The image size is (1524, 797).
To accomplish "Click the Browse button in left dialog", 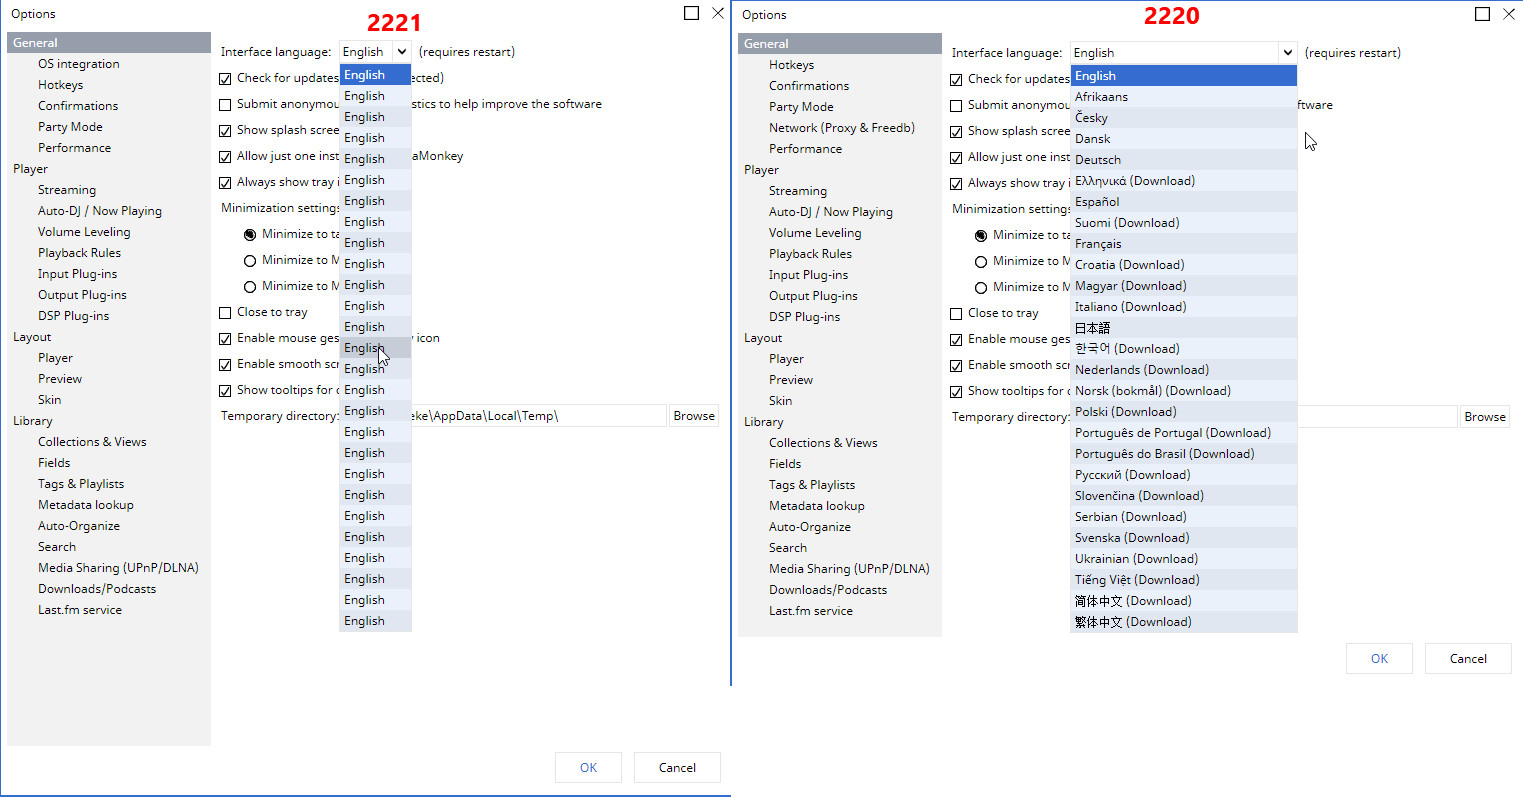I will click(x=693, y=416).
